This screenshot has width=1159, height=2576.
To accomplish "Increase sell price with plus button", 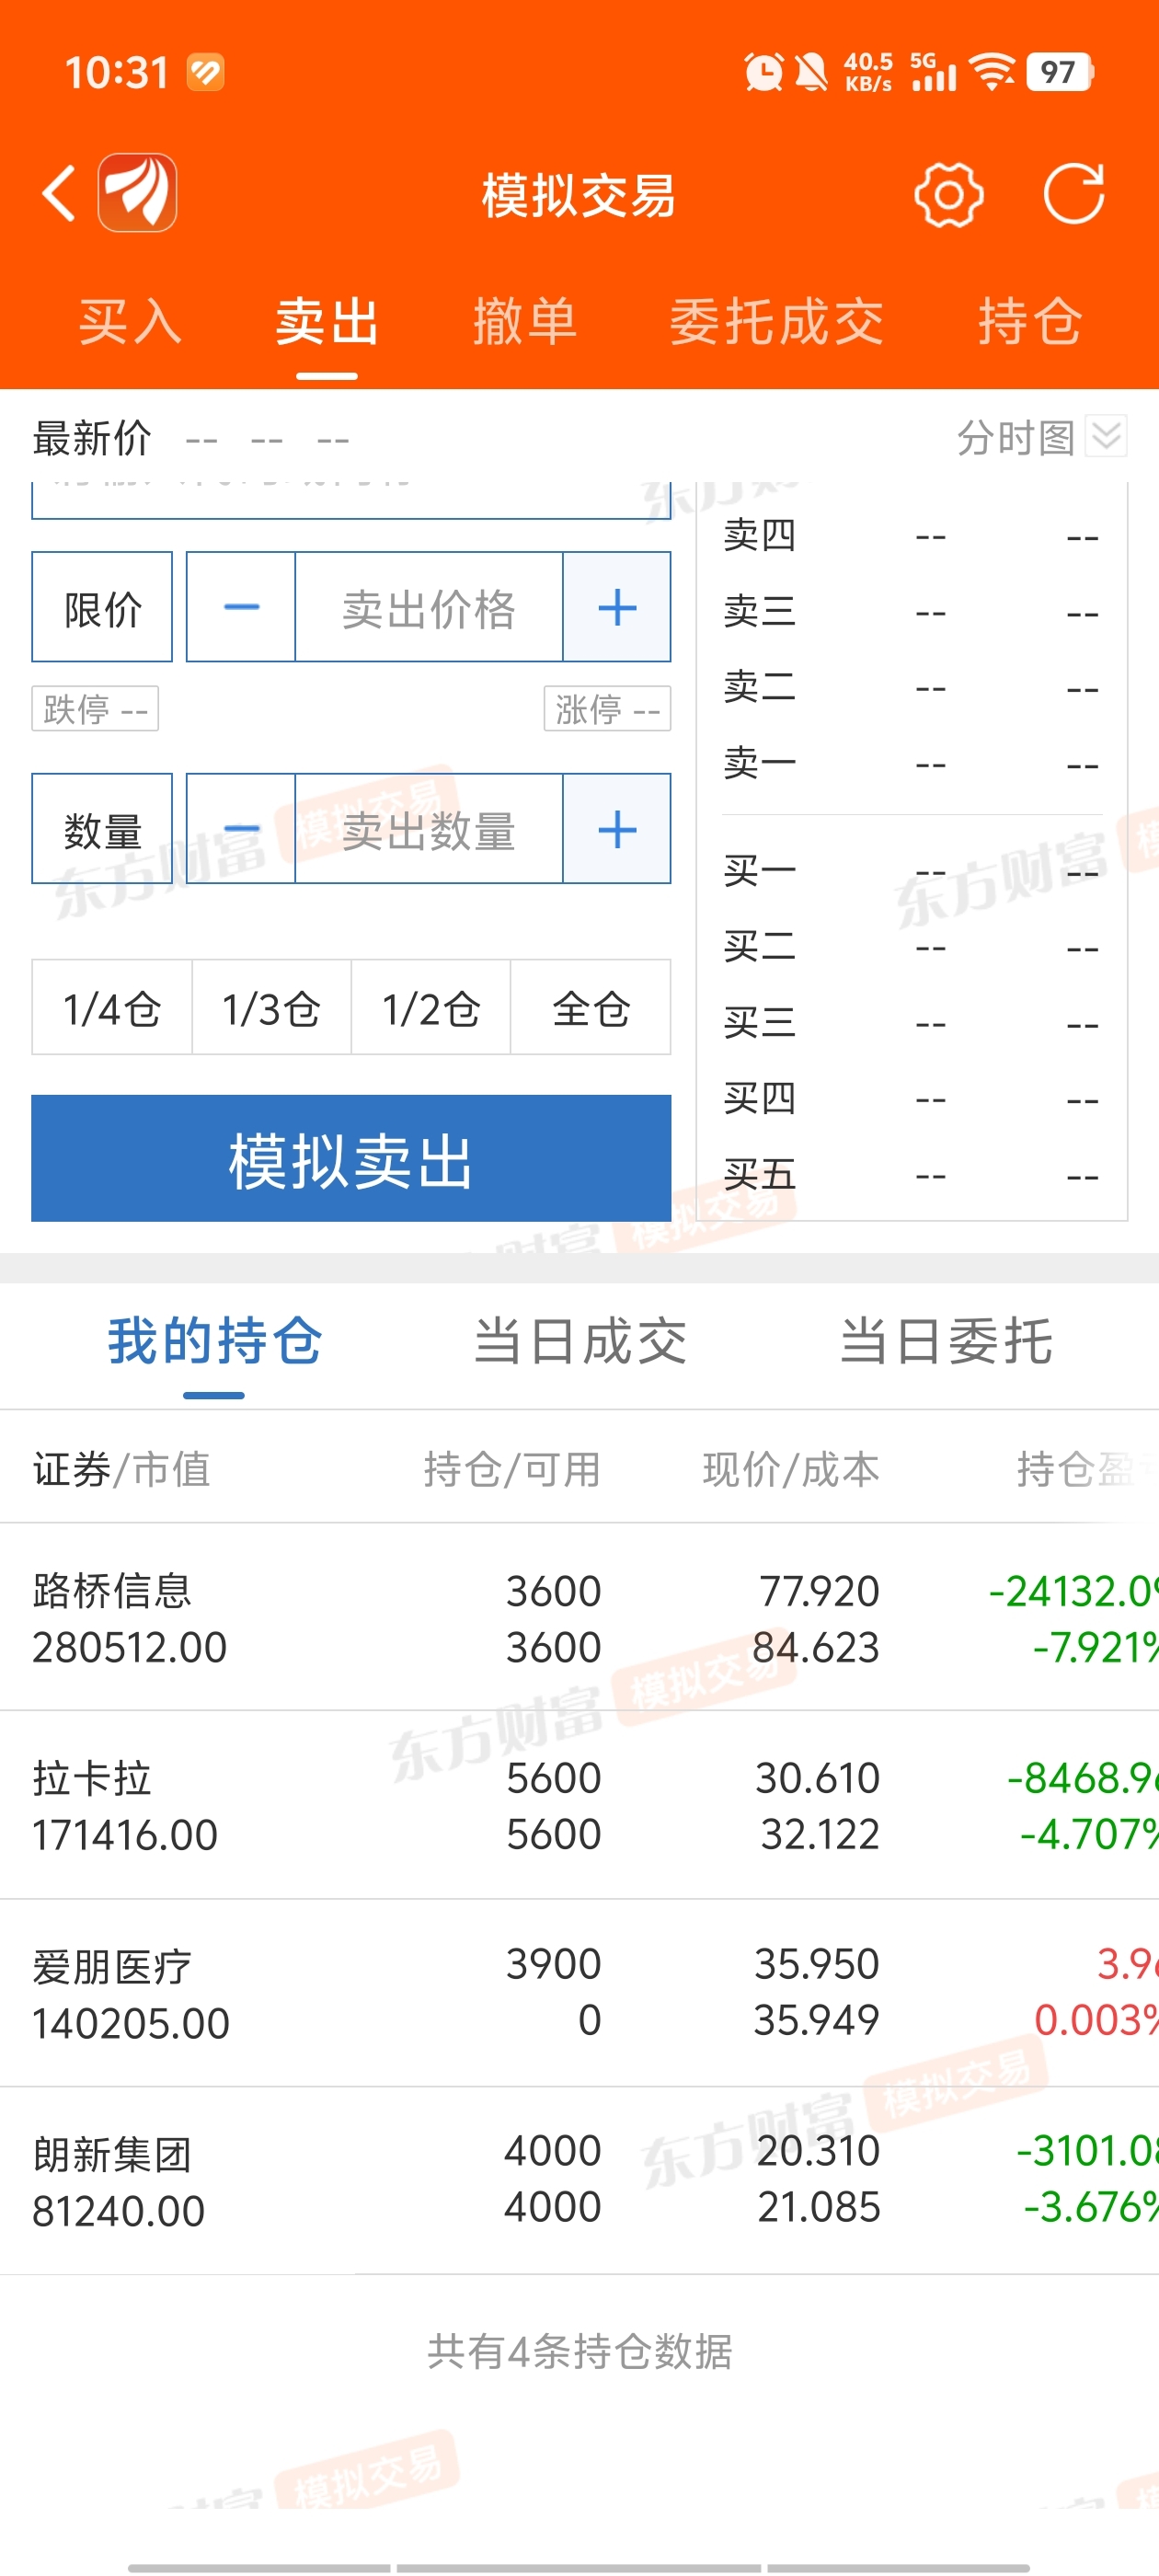I will click(617, 607).
